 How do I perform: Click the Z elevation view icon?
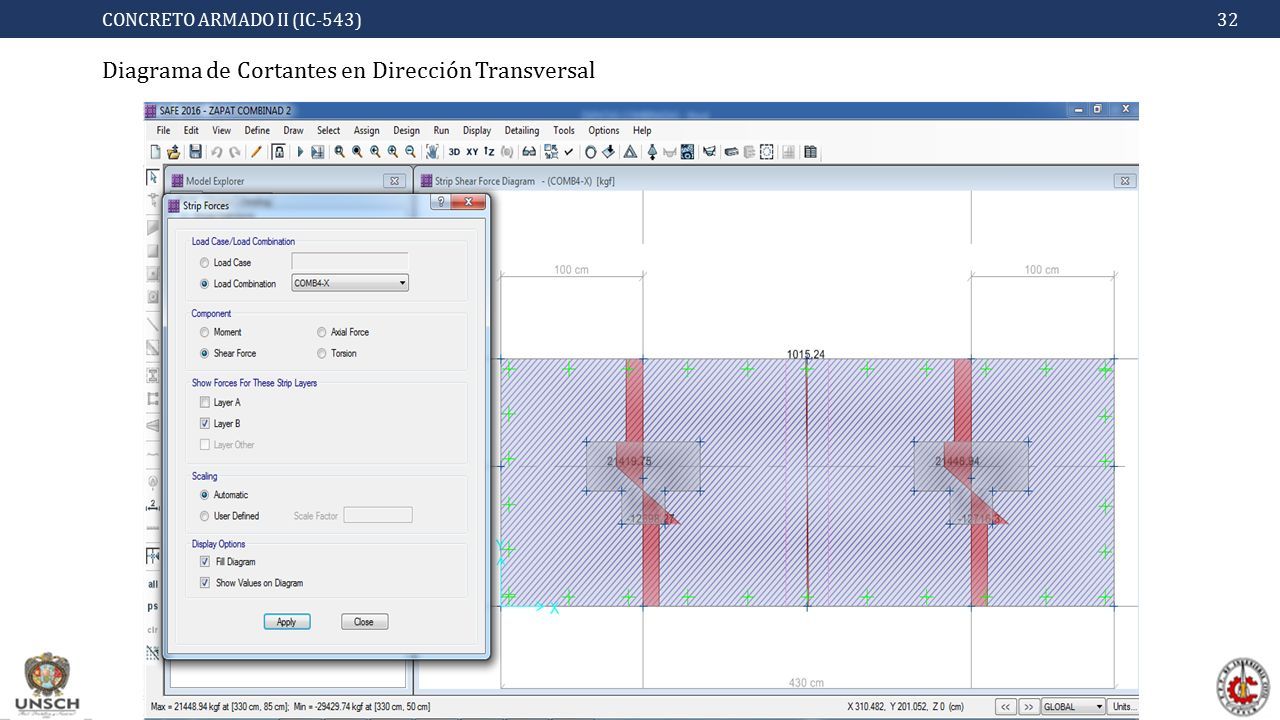[489, 152]
